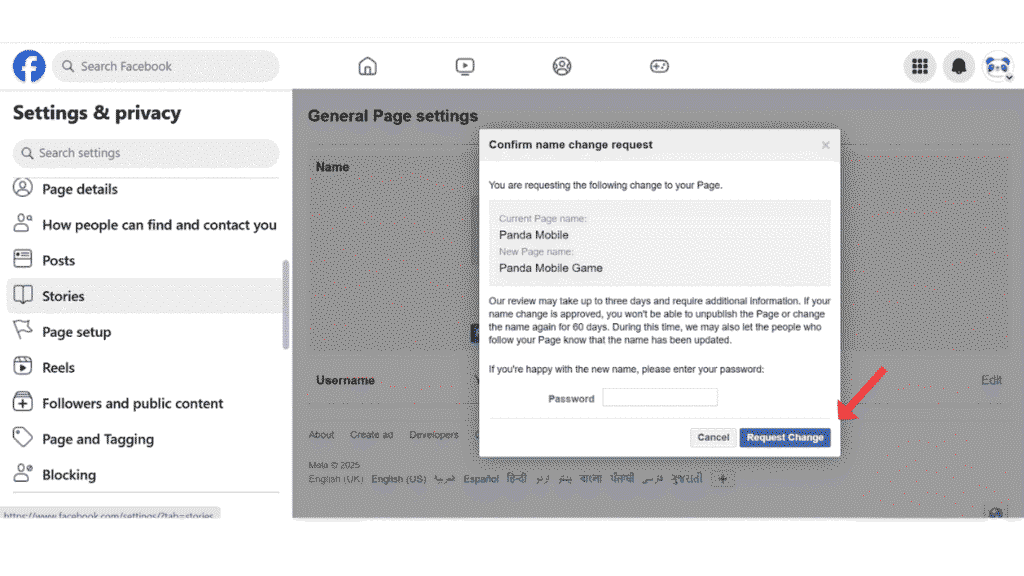This screenshot has height=576, width=1024.
Task: Close the Confirm name change dialog
Action: click(825, 145)
